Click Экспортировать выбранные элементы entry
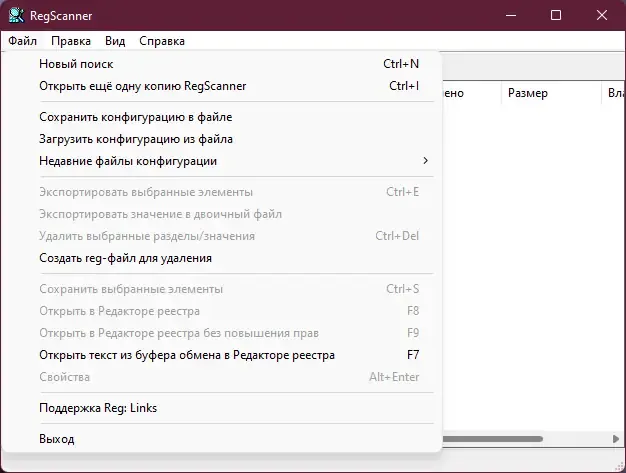Screen dimensions: 626x473 coord(222,192)
